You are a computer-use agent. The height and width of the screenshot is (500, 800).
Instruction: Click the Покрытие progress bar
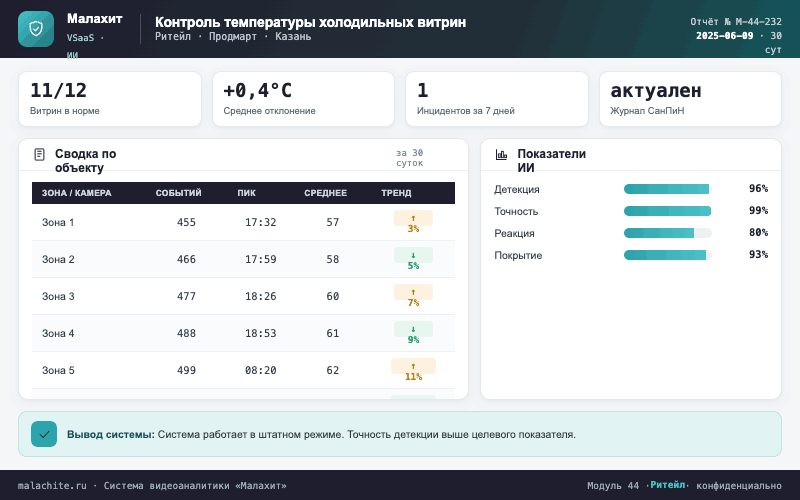[667, 255]
